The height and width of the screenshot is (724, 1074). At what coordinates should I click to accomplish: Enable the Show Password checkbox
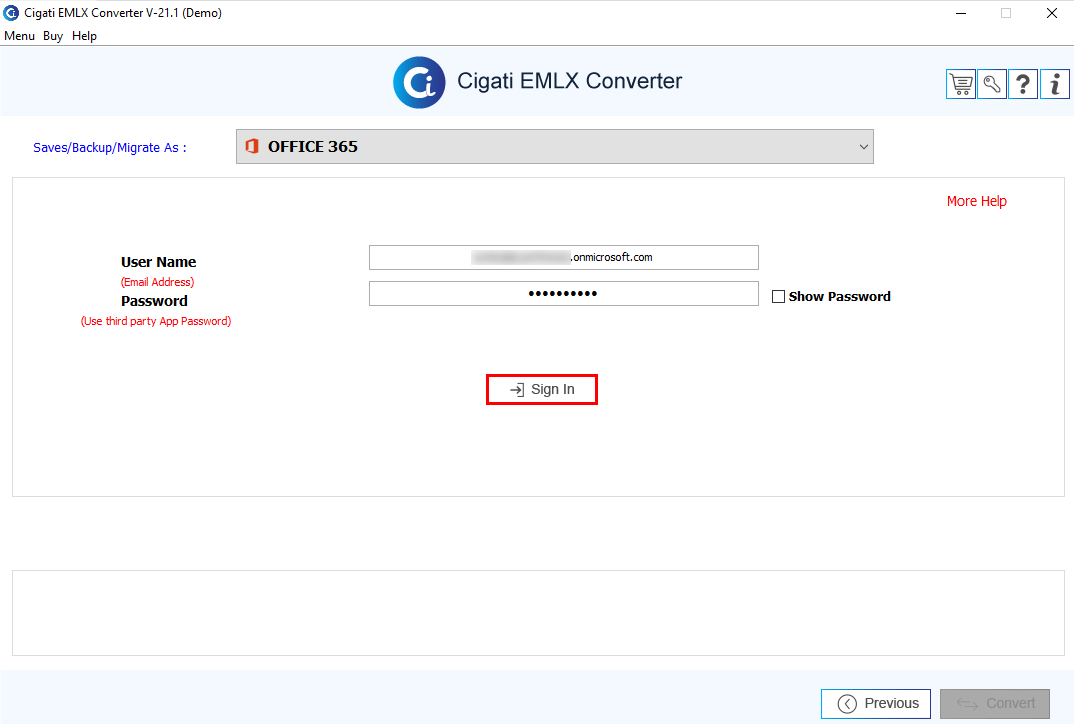[x=778, y=297]
